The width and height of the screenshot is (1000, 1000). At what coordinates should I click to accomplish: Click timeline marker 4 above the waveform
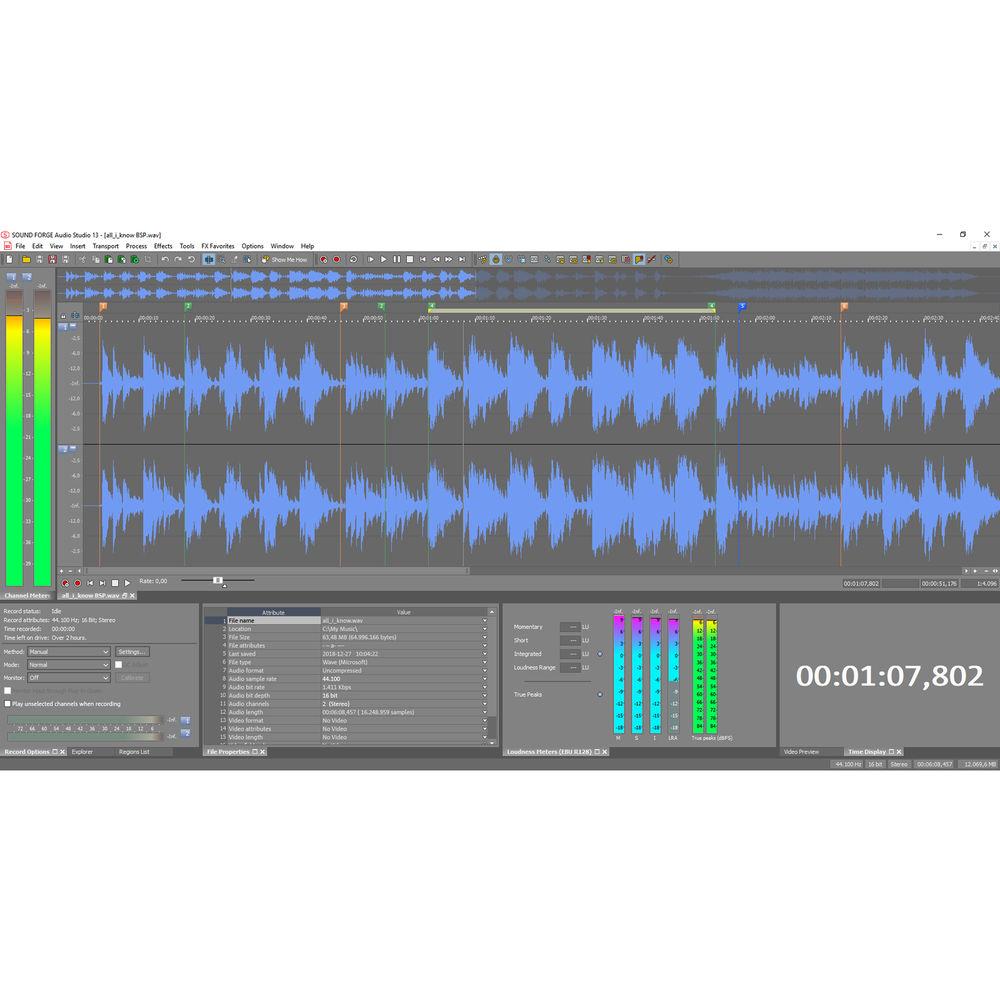point(432,305)
